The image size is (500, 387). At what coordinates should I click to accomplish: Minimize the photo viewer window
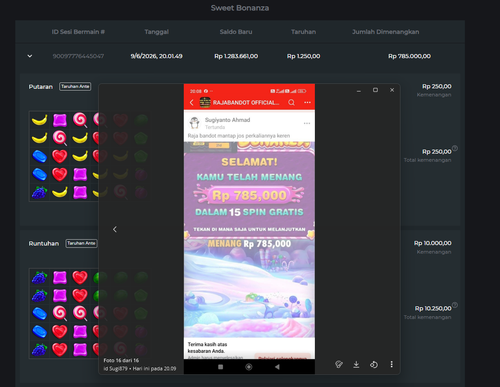coord(359,90)
